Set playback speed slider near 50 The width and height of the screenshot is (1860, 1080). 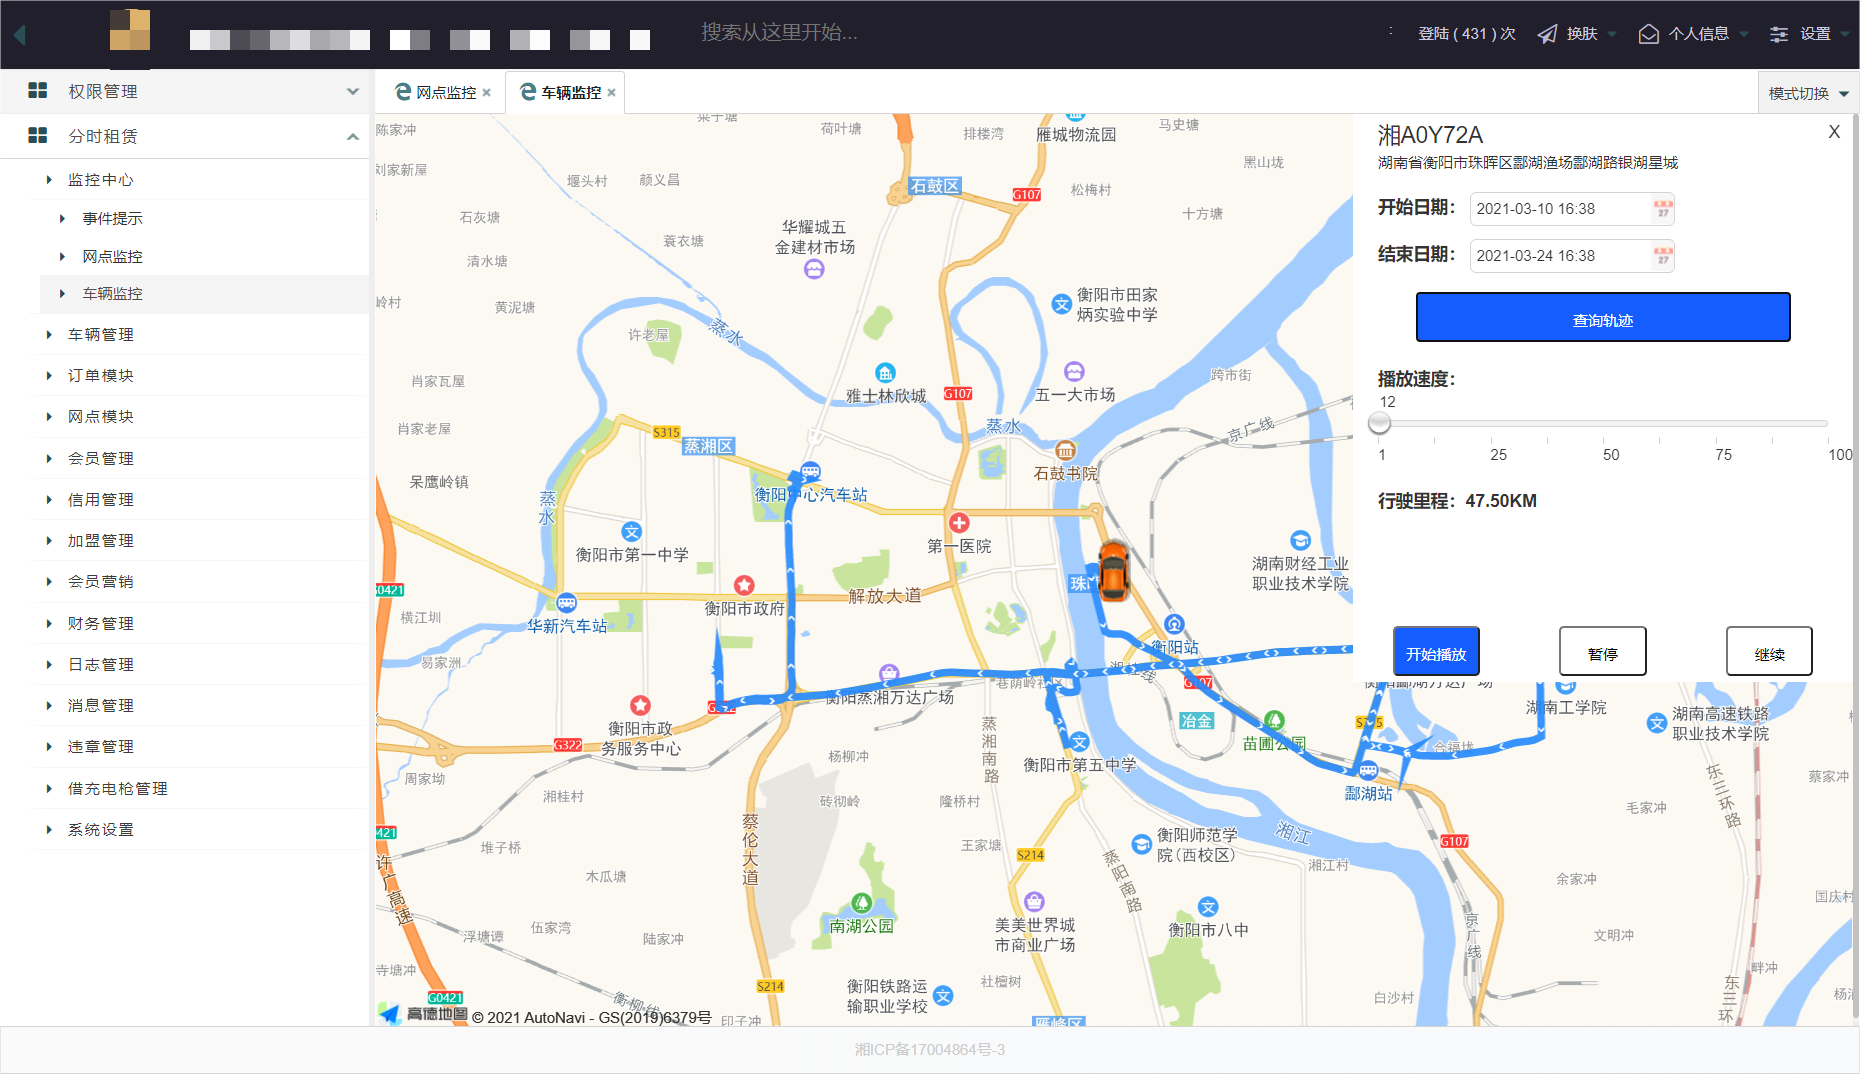point(1604,424)
